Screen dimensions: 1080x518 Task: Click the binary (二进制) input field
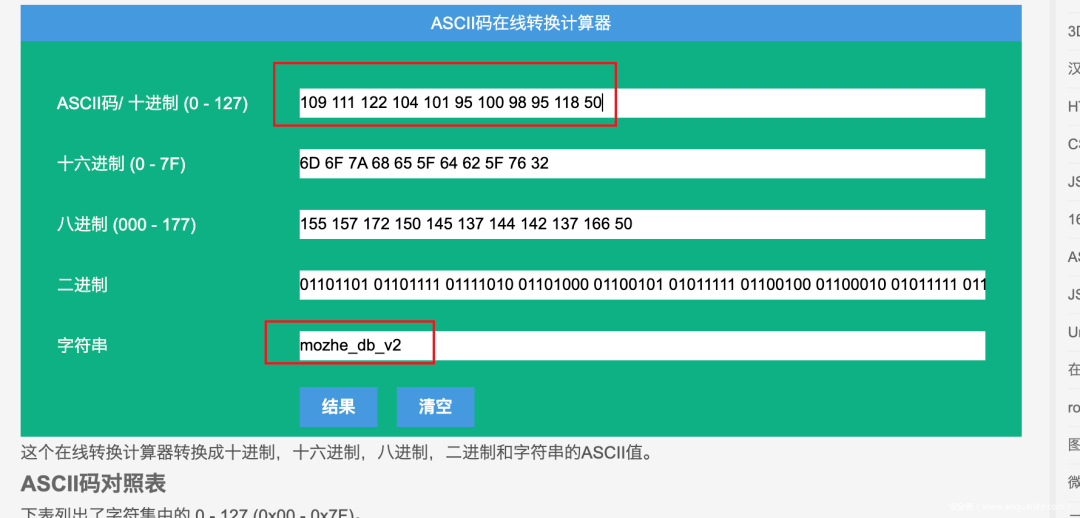pyautogui.click(x=640, y=285)
